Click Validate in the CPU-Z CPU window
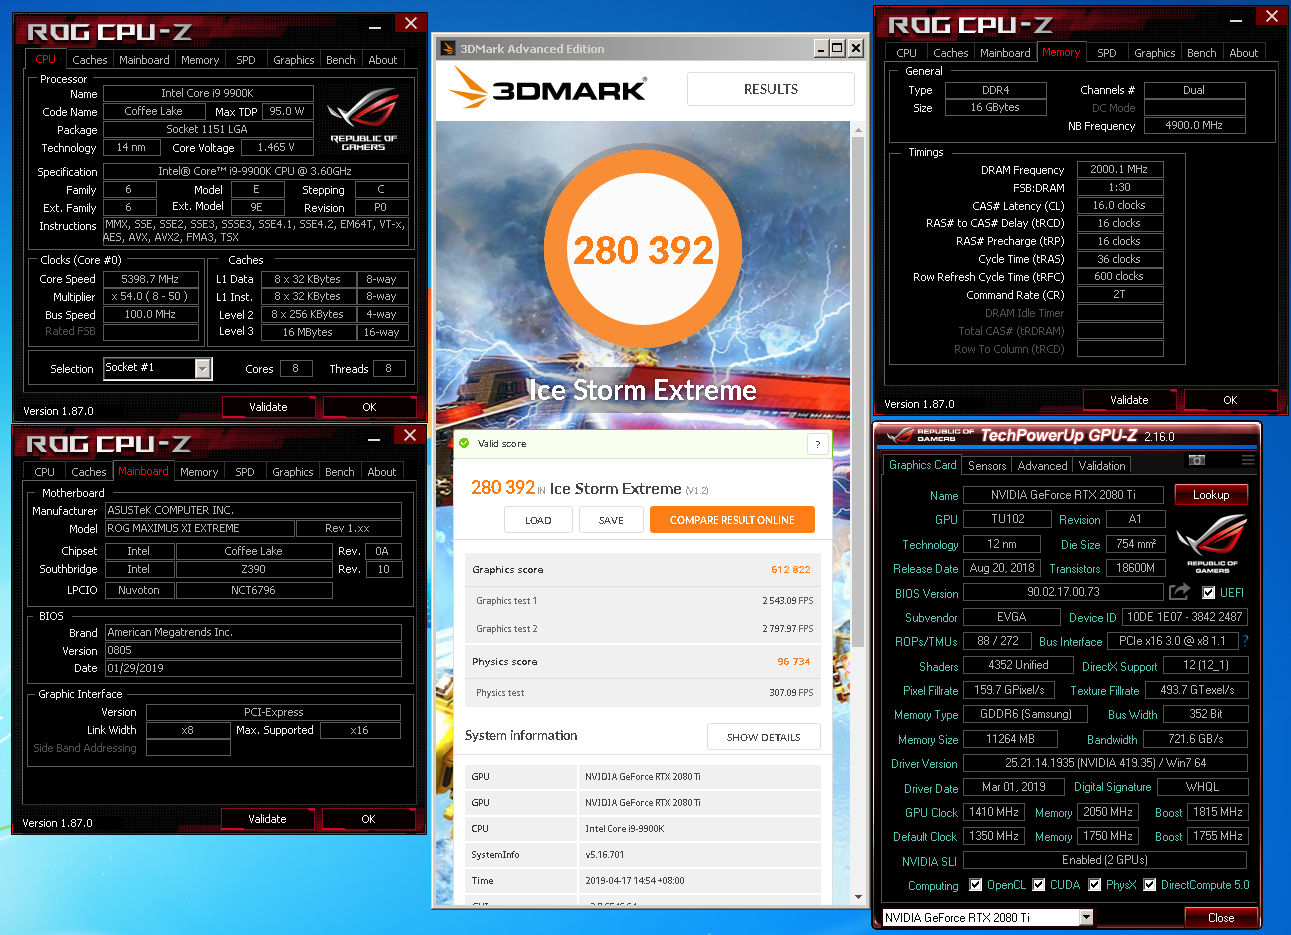The width and height of the screenshot is (1291, 935). click(x=268, y=407)
